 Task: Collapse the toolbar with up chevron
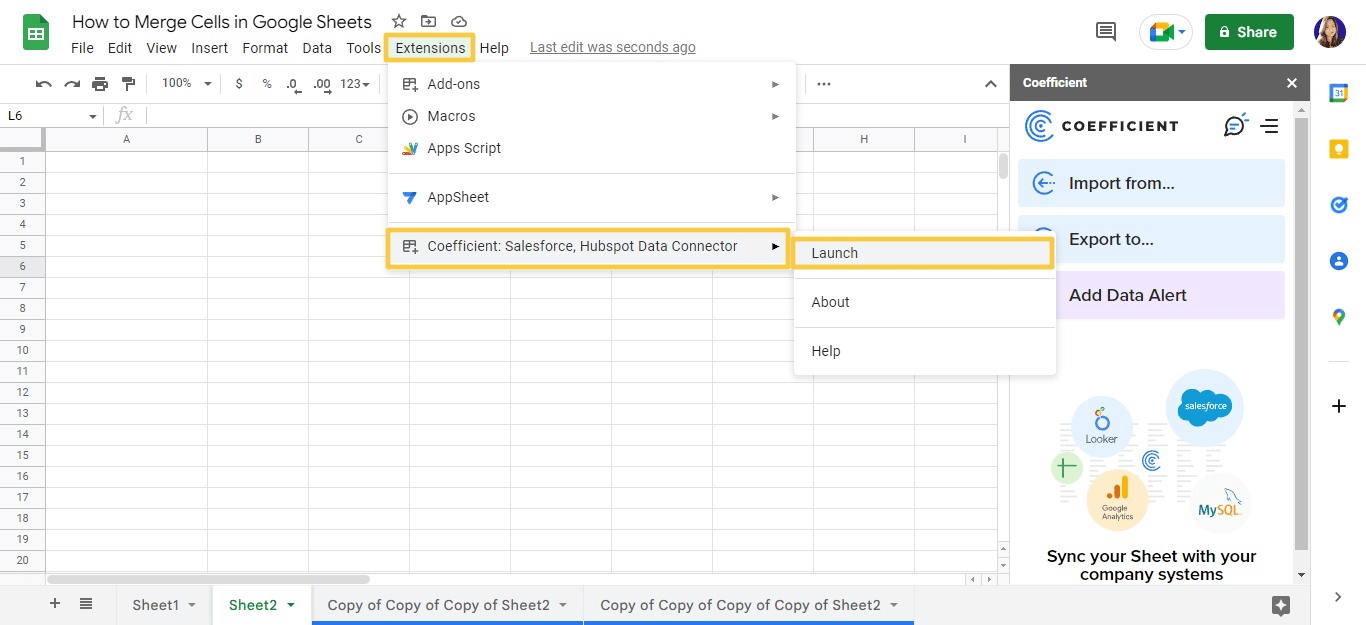pyautogui.click(x=990, y=84)
